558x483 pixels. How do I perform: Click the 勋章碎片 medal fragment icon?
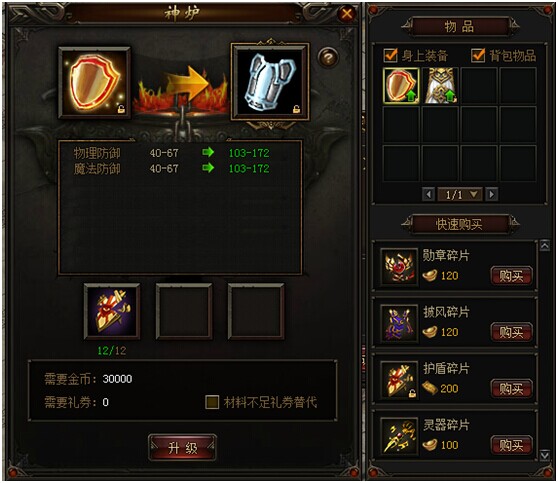[x=399, y=267]
